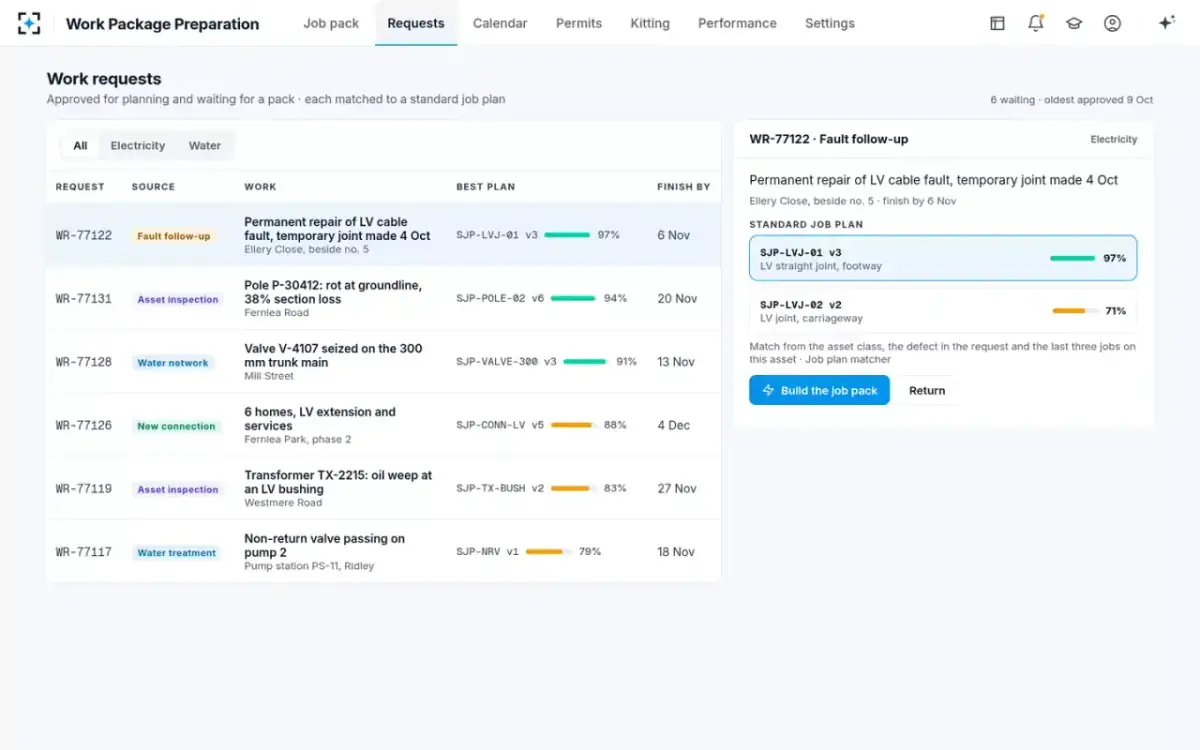Select the Requests tab

[x=416, y=23]
